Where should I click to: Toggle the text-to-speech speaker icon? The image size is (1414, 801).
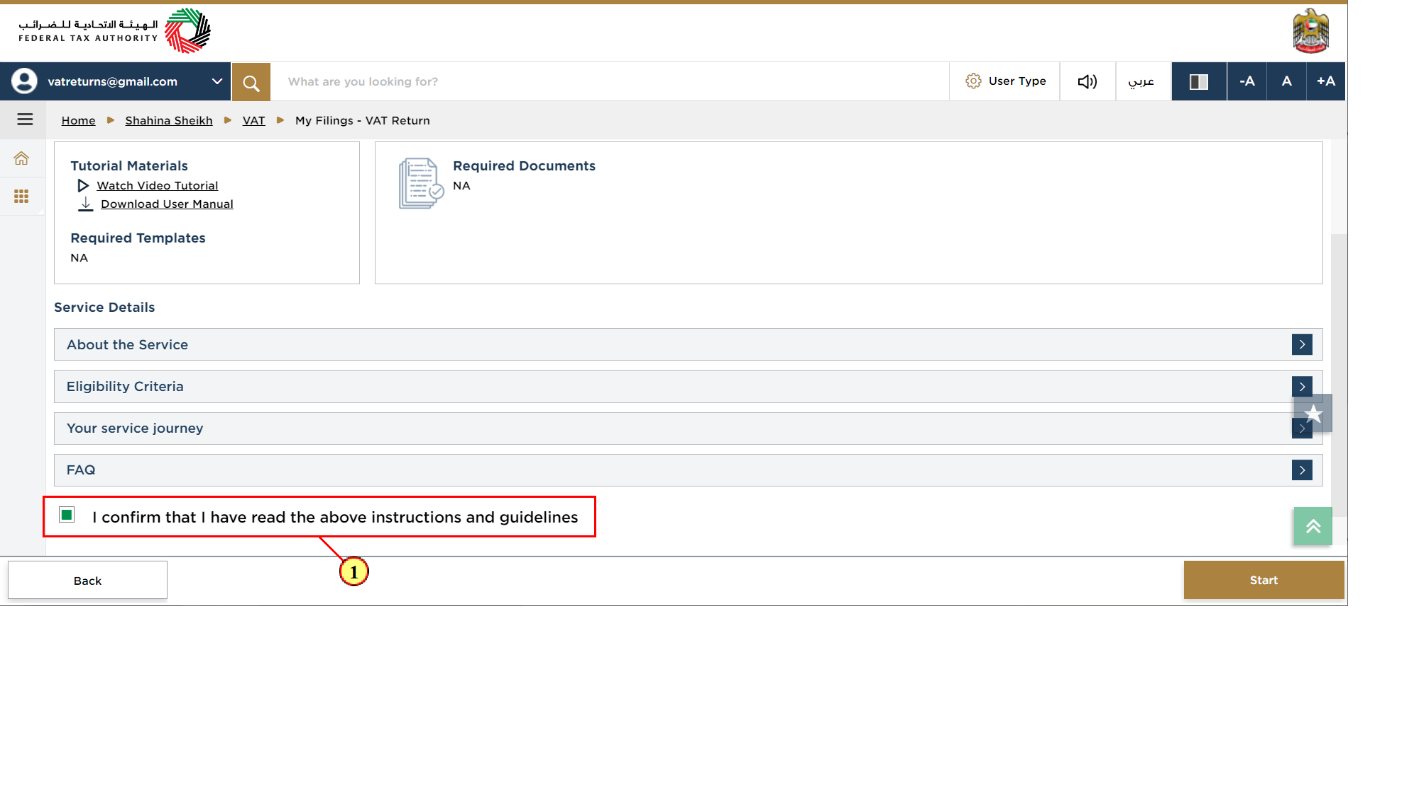(x=1087, y=81)
